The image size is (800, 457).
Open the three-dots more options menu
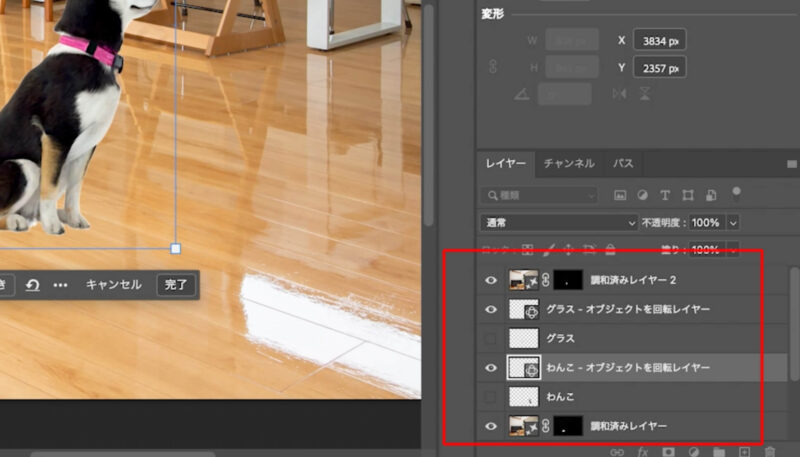60,285
